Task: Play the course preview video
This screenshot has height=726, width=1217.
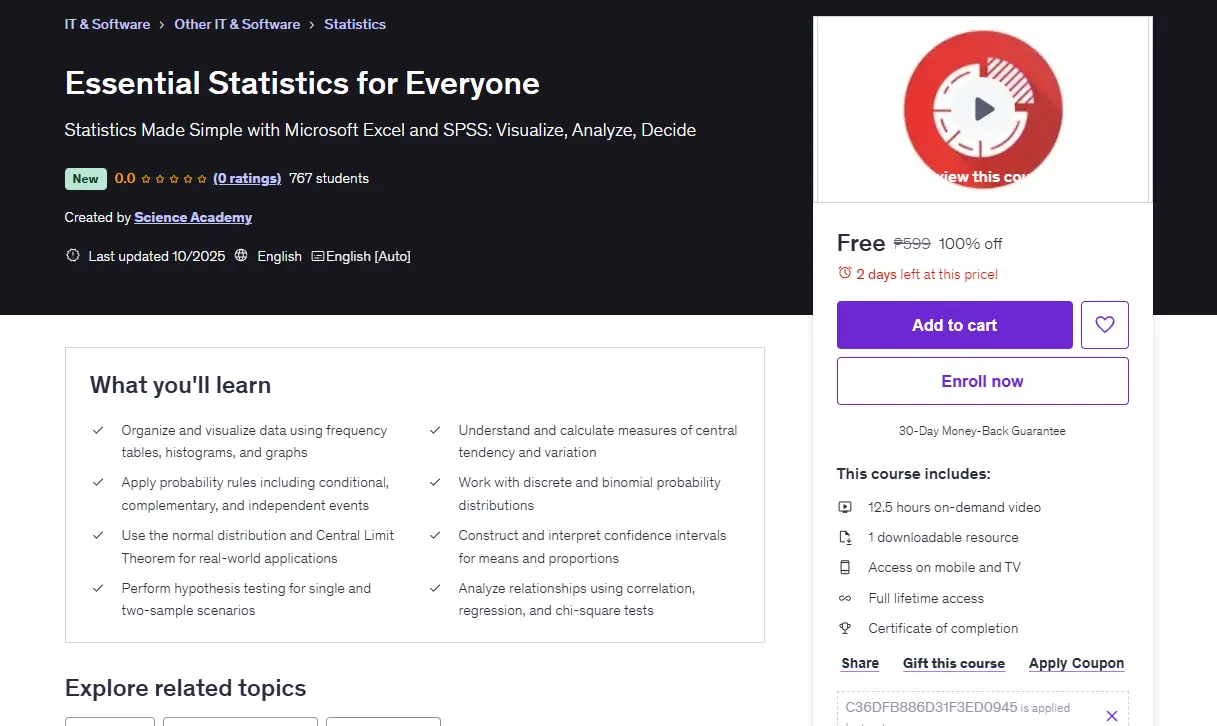Action: (x=984, y=109)
